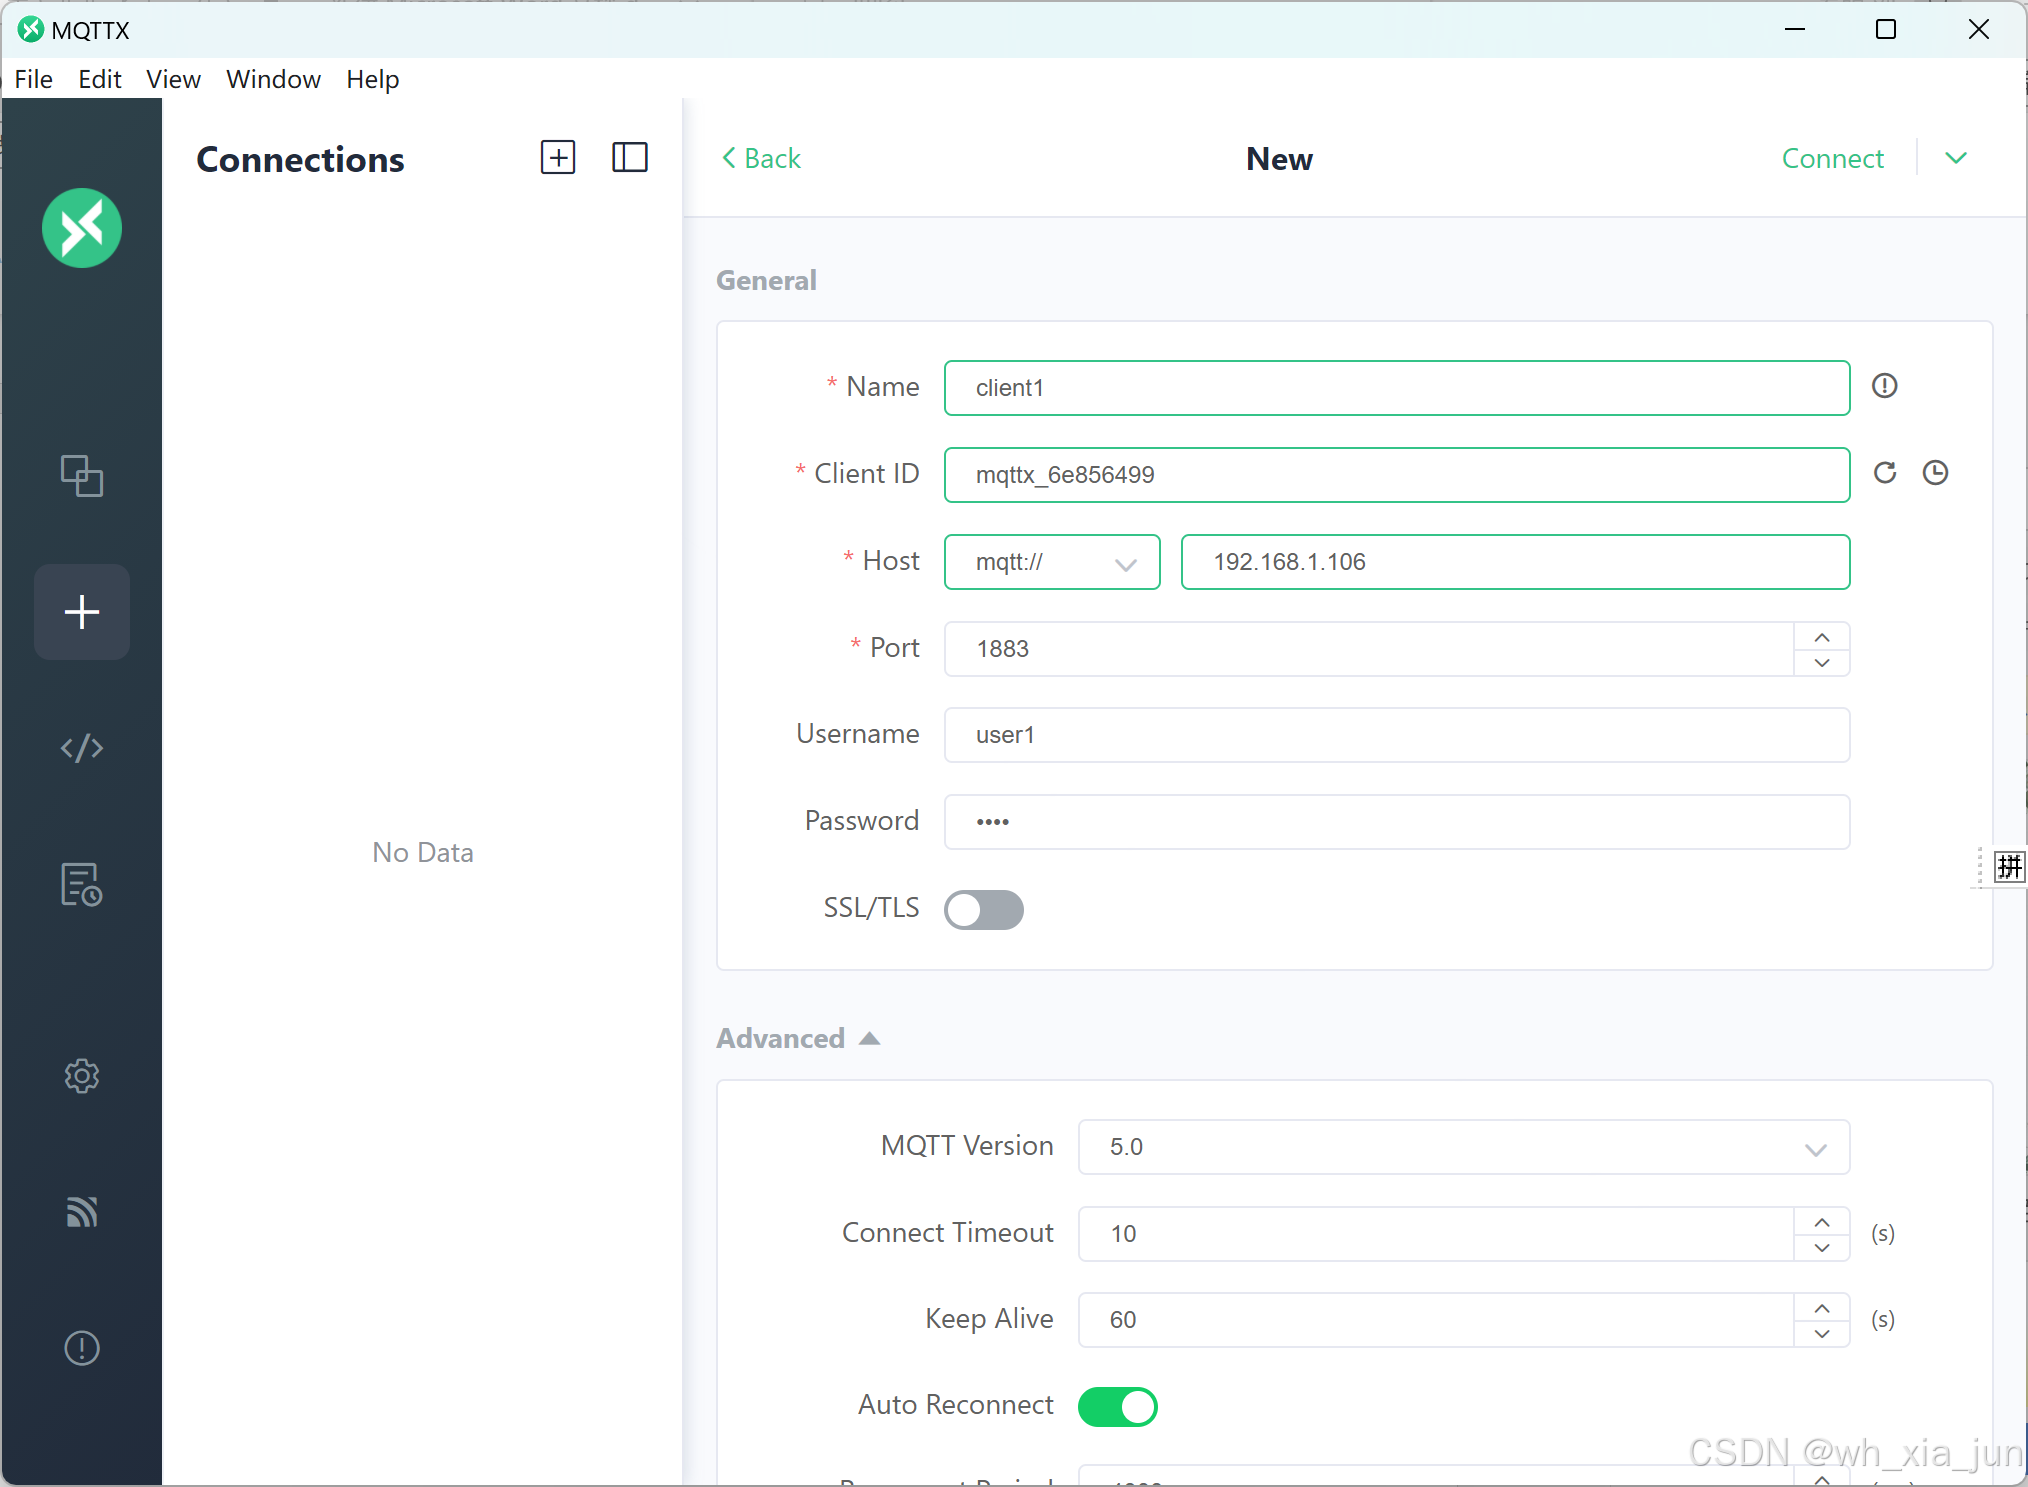Disable the Auto Reconnect switch

click(x=1117, y=1406)
